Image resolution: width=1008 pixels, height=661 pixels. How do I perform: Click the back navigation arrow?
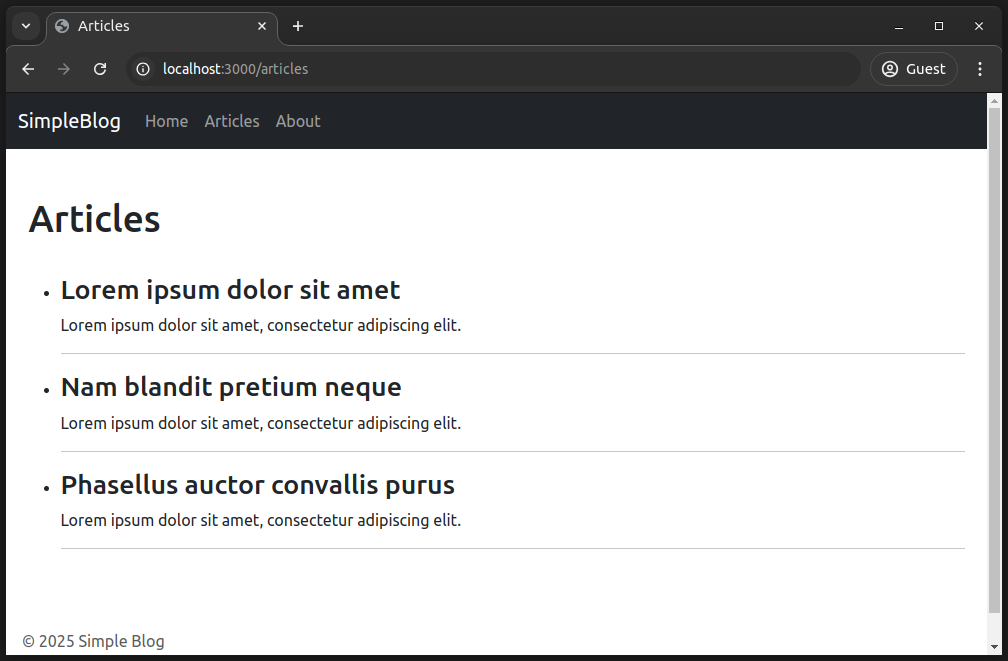click(x=28, y=69)
